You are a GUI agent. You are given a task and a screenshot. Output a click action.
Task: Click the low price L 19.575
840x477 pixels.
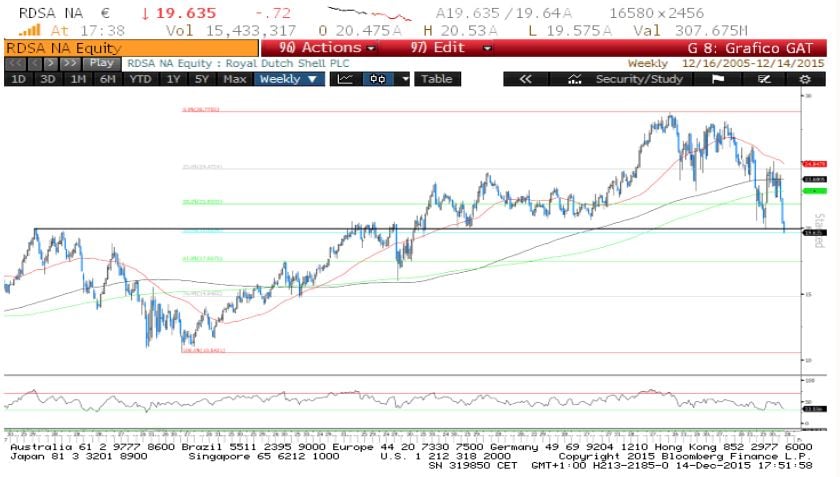[x=570, y=31]
